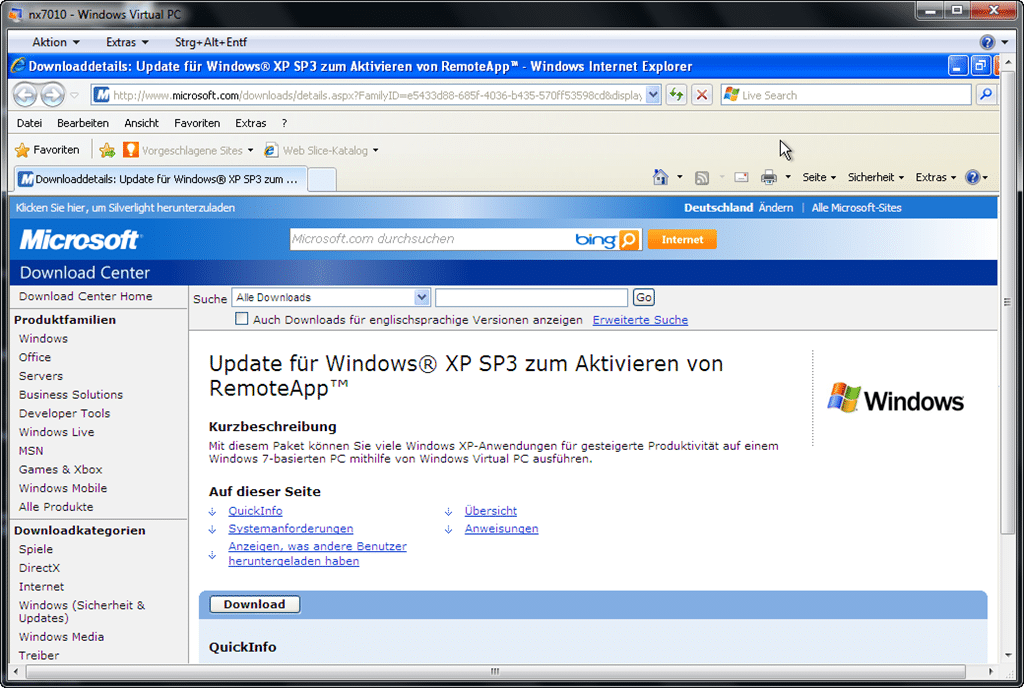This screenshot has width=1024, height=688.
Task: Select the Downloaddetails browser tab
Action: pos(159,179)
